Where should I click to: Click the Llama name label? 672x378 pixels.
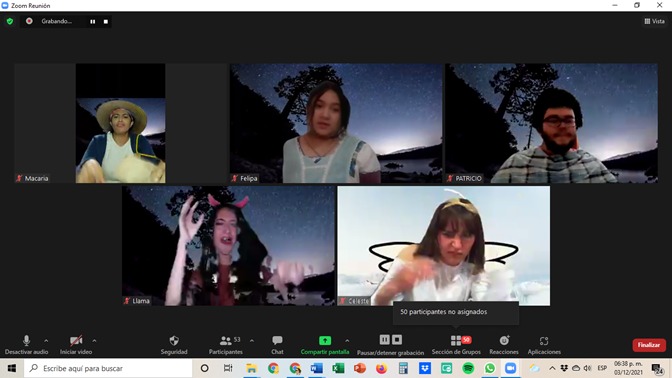click(x=141, y=301)
